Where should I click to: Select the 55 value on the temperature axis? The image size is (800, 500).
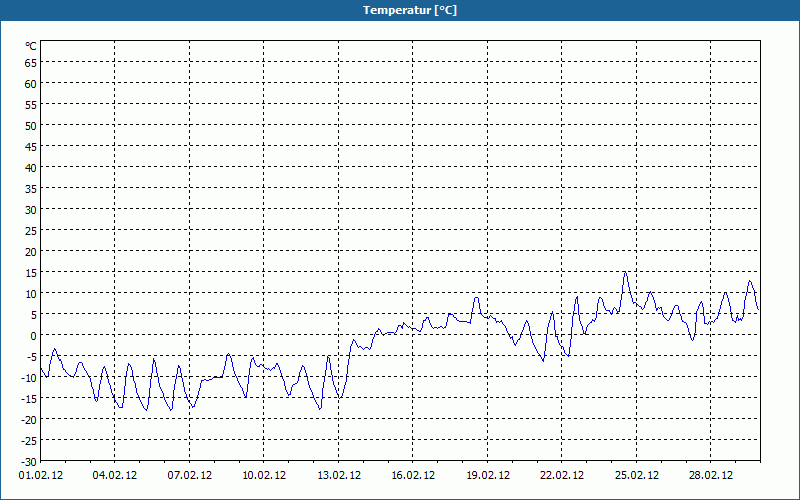coord(31,105)
